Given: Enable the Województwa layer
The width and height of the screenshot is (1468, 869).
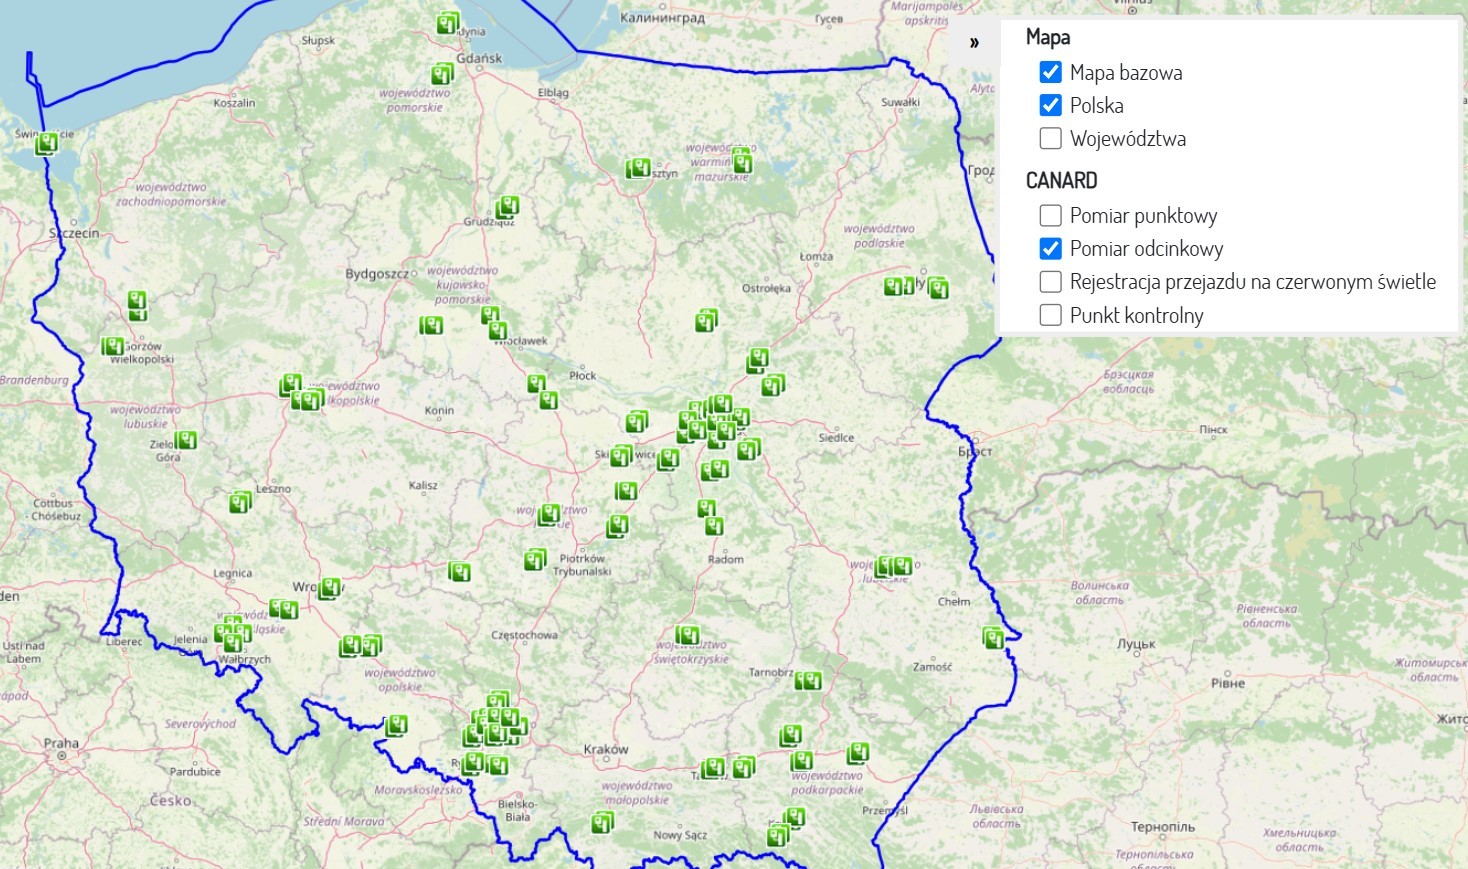Looking at the screenshot, I should tap(1050, 138).
